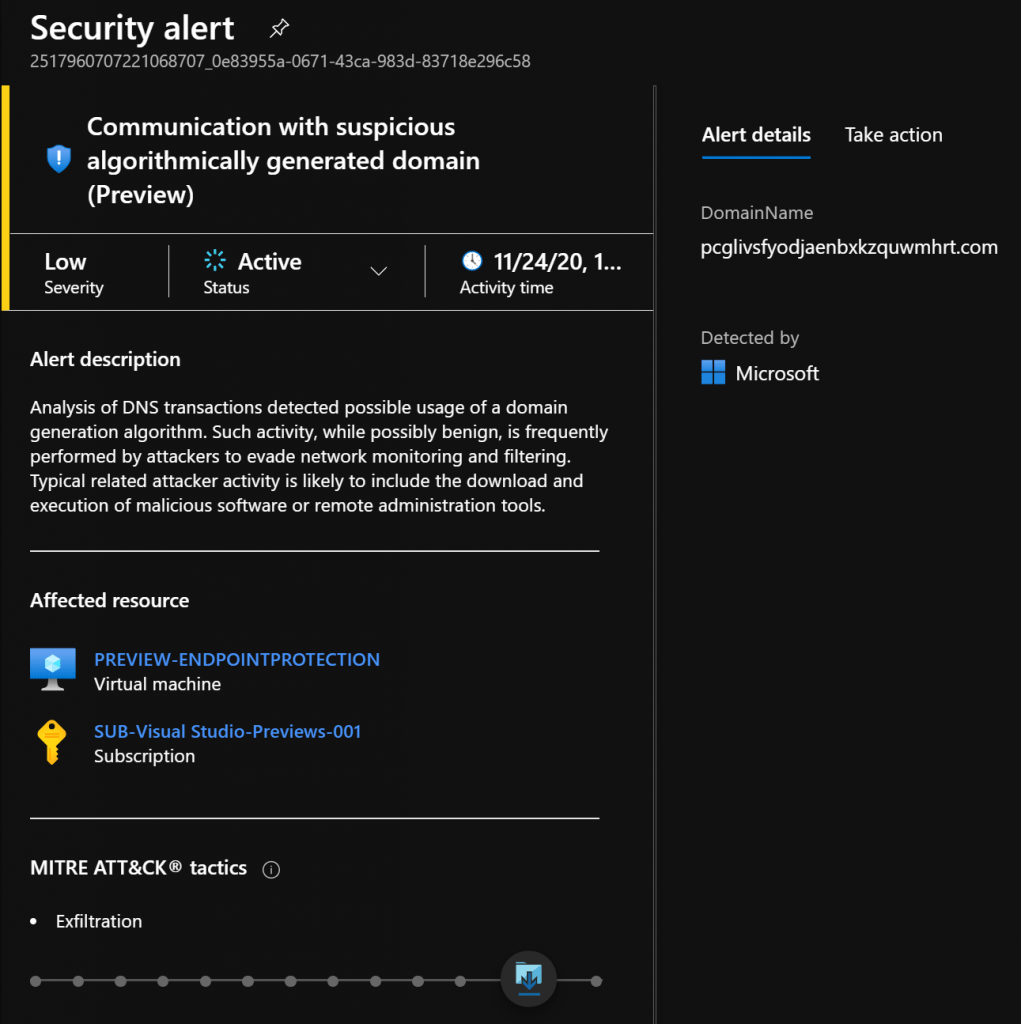Select the highlighted Exfiltration tactic icon
The image size is (1021, 1024).
click(528, 979)
